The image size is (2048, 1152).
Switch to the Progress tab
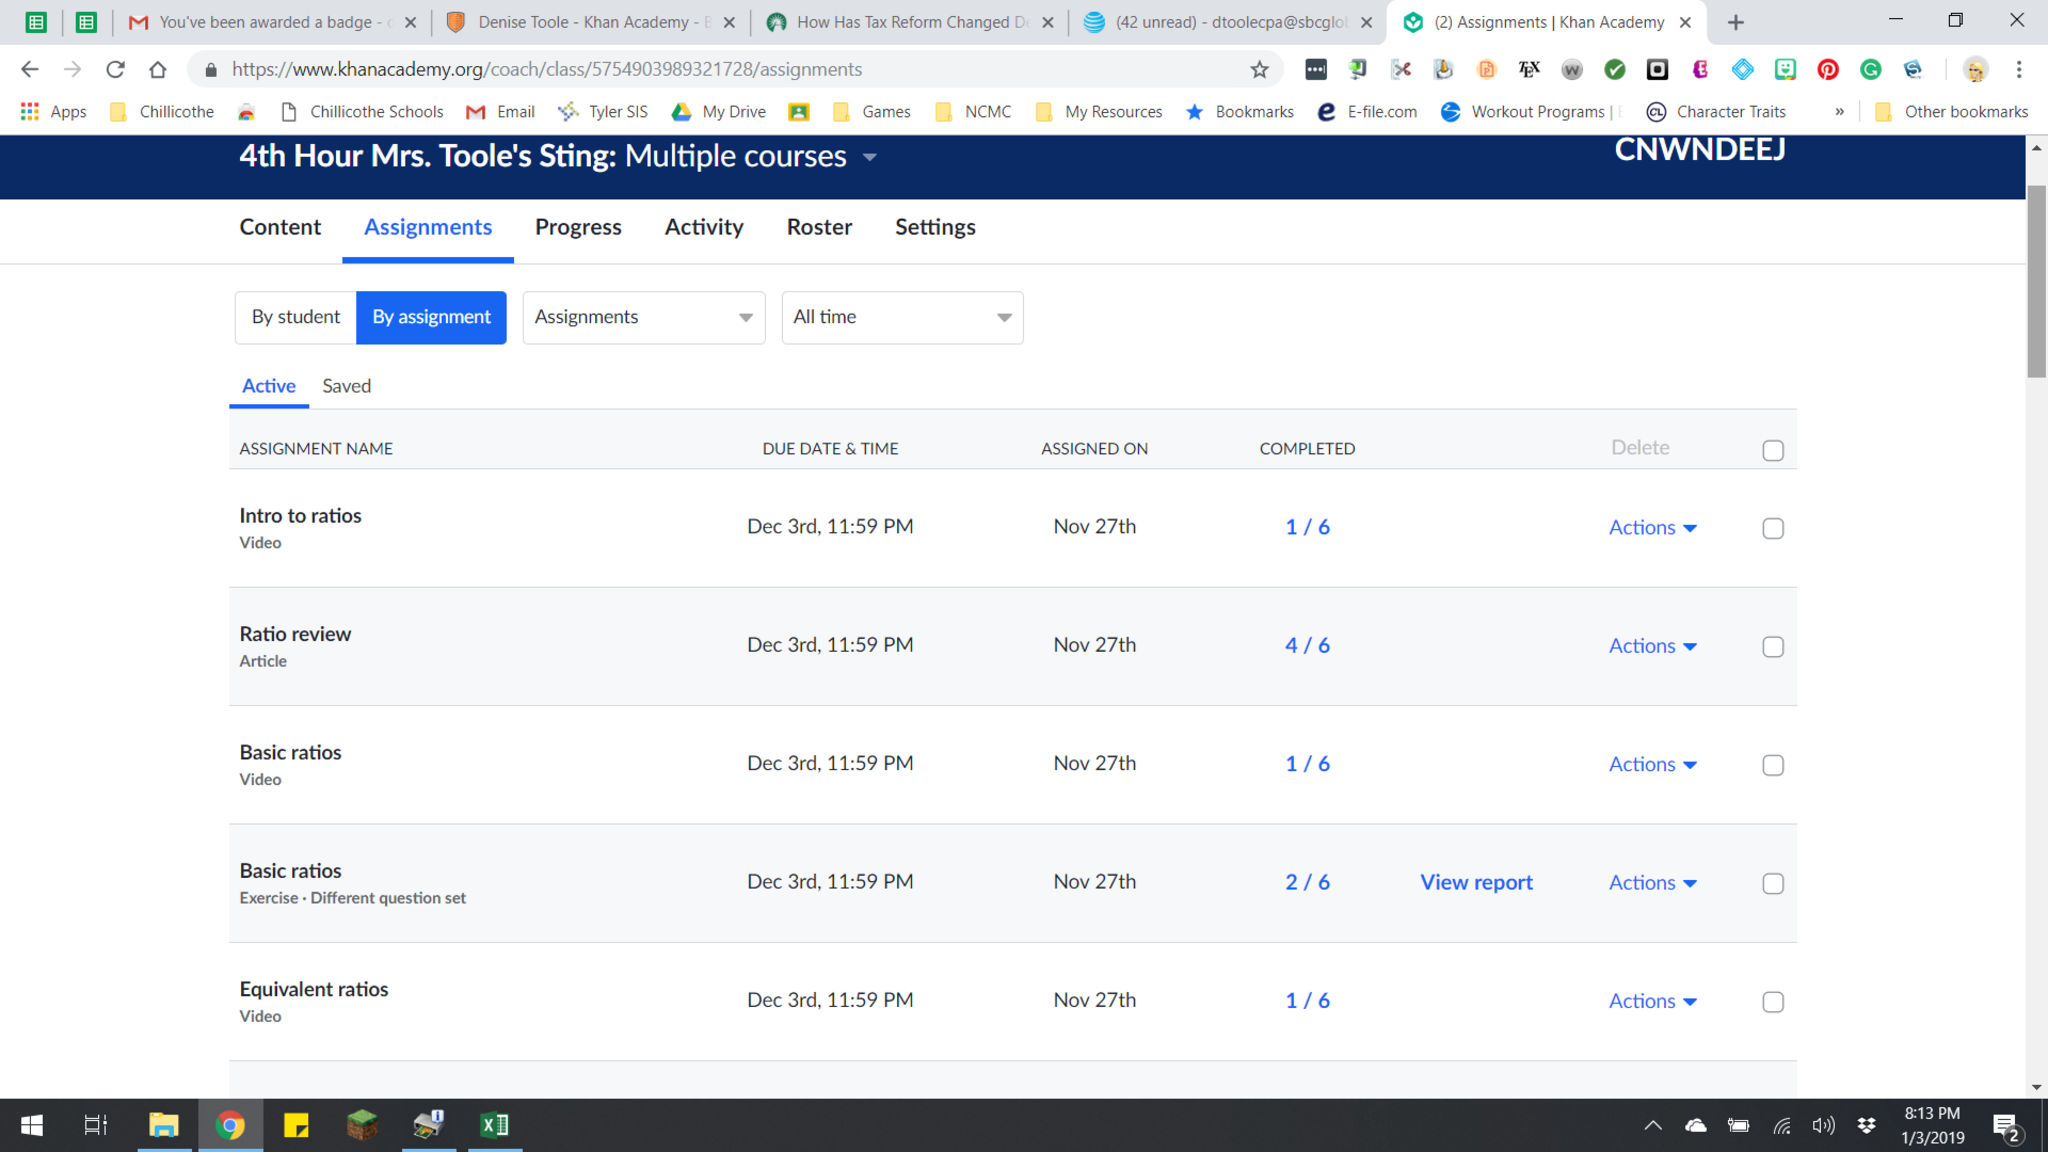578,227
